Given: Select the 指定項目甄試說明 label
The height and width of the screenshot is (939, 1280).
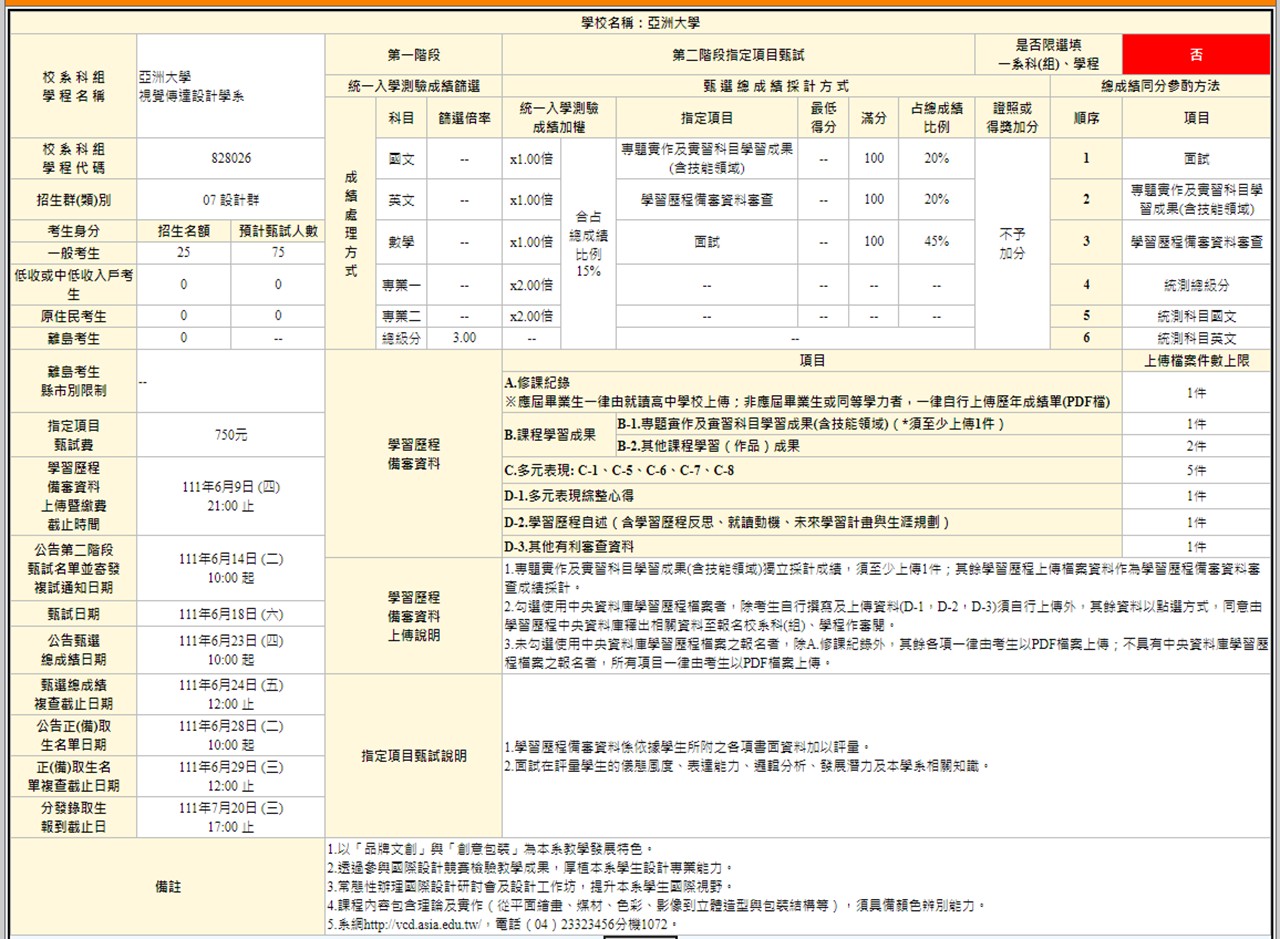Looking at the screenshot, I should click(414, 757).
